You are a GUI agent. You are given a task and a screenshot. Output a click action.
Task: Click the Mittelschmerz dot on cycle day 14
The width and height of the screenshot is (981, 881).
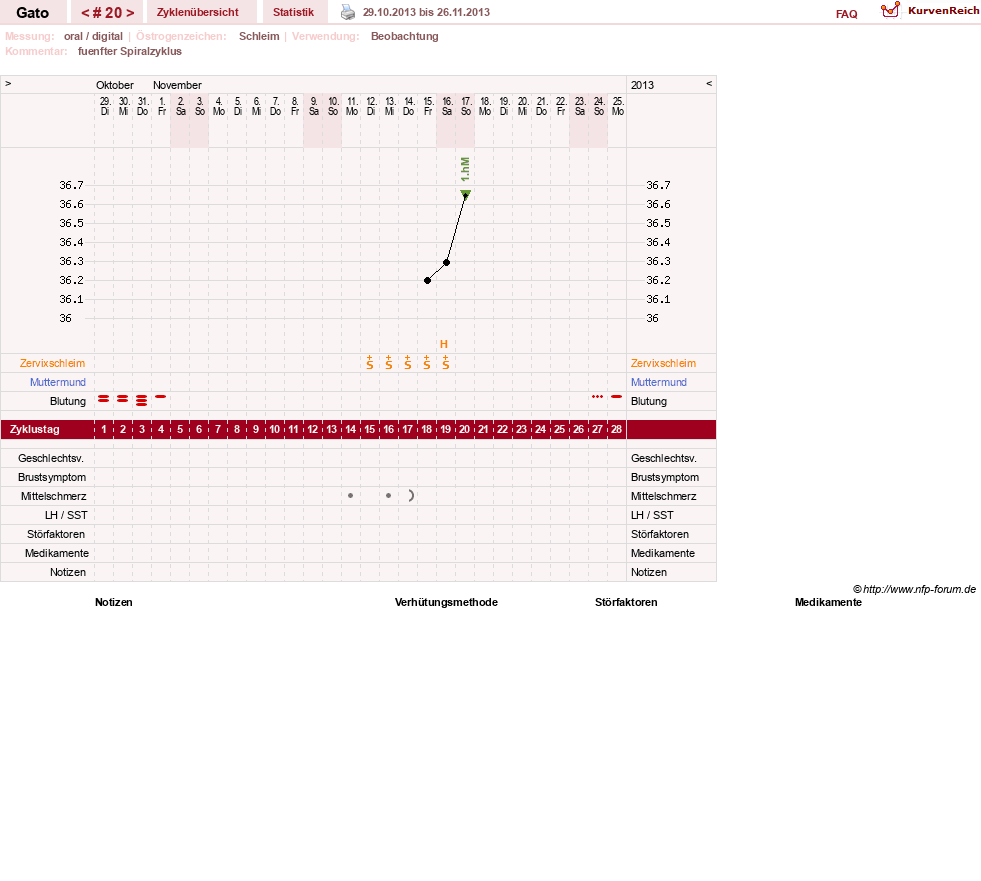click(x=350, y=496)
